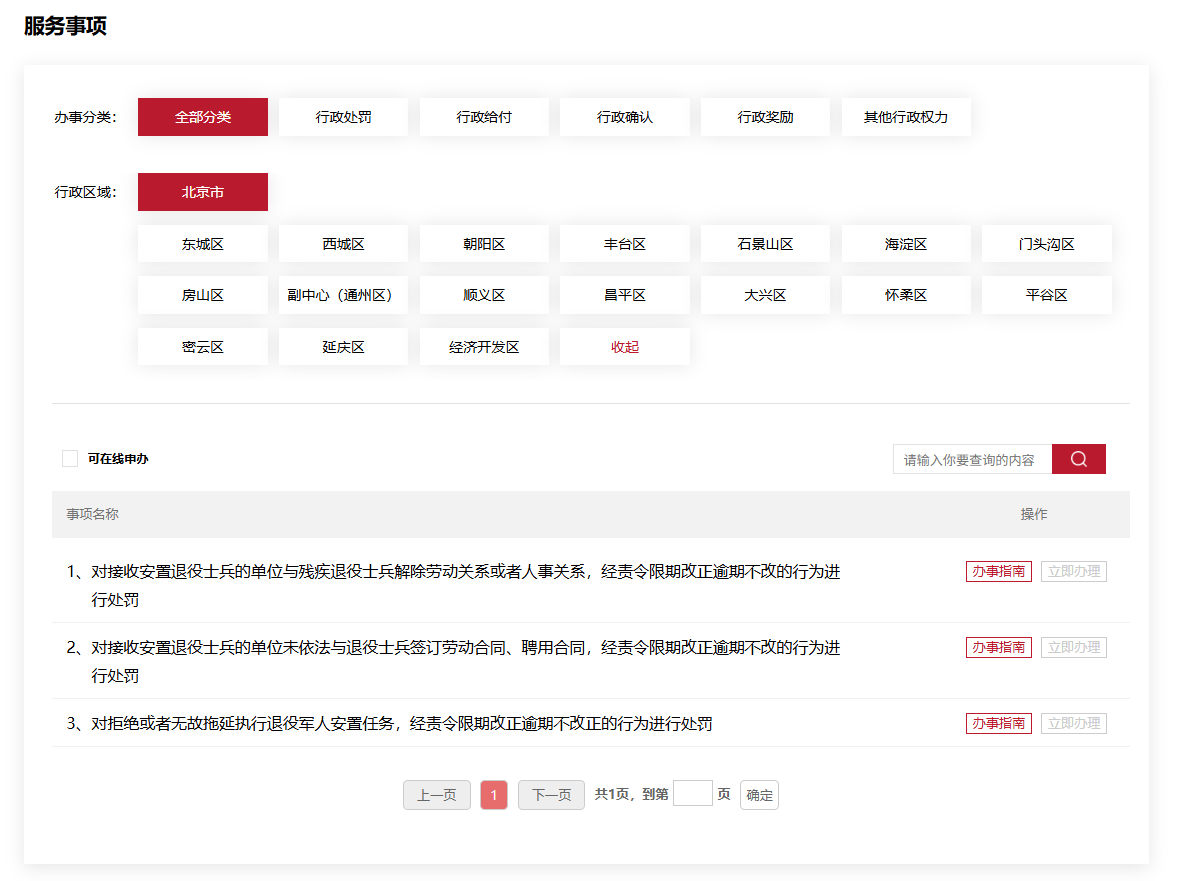
Task: Choose 海淀区 from the district list
Action: click(906, 243)
